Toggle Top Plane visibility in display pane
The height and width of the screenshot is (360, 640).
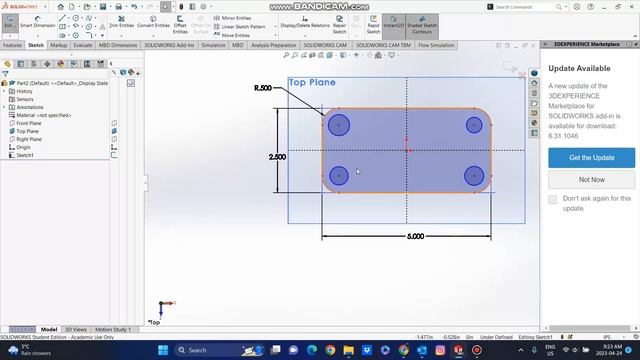pyautogui.click(x=114, y=131)
